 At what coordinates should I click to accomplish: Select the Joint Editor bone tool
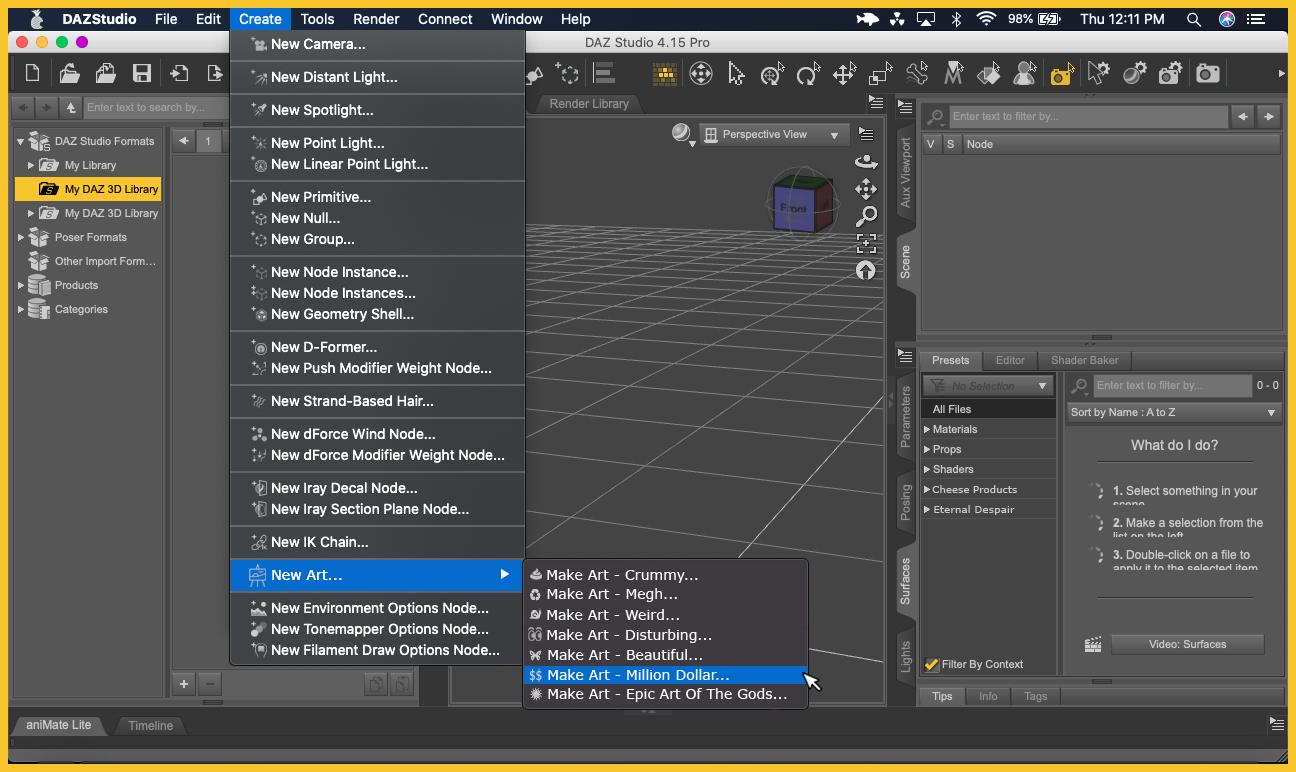click(917, 73)
